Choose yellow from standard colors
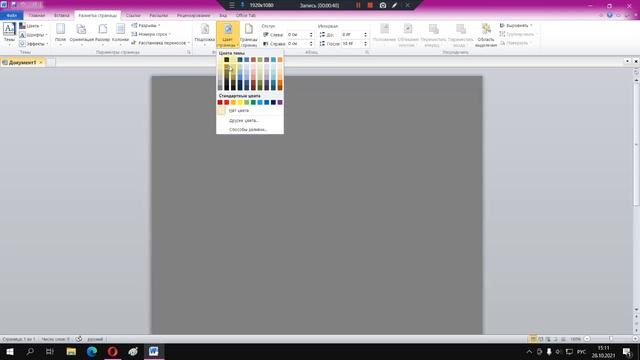The height and width of the screenshot is (360, 640). tap(240, 102)
